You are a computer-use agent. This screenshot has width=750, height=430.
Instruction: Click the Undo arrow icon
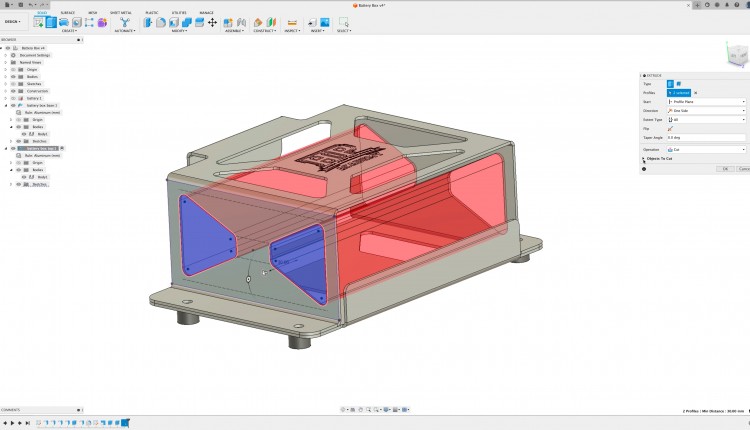(x=31, y=5)
